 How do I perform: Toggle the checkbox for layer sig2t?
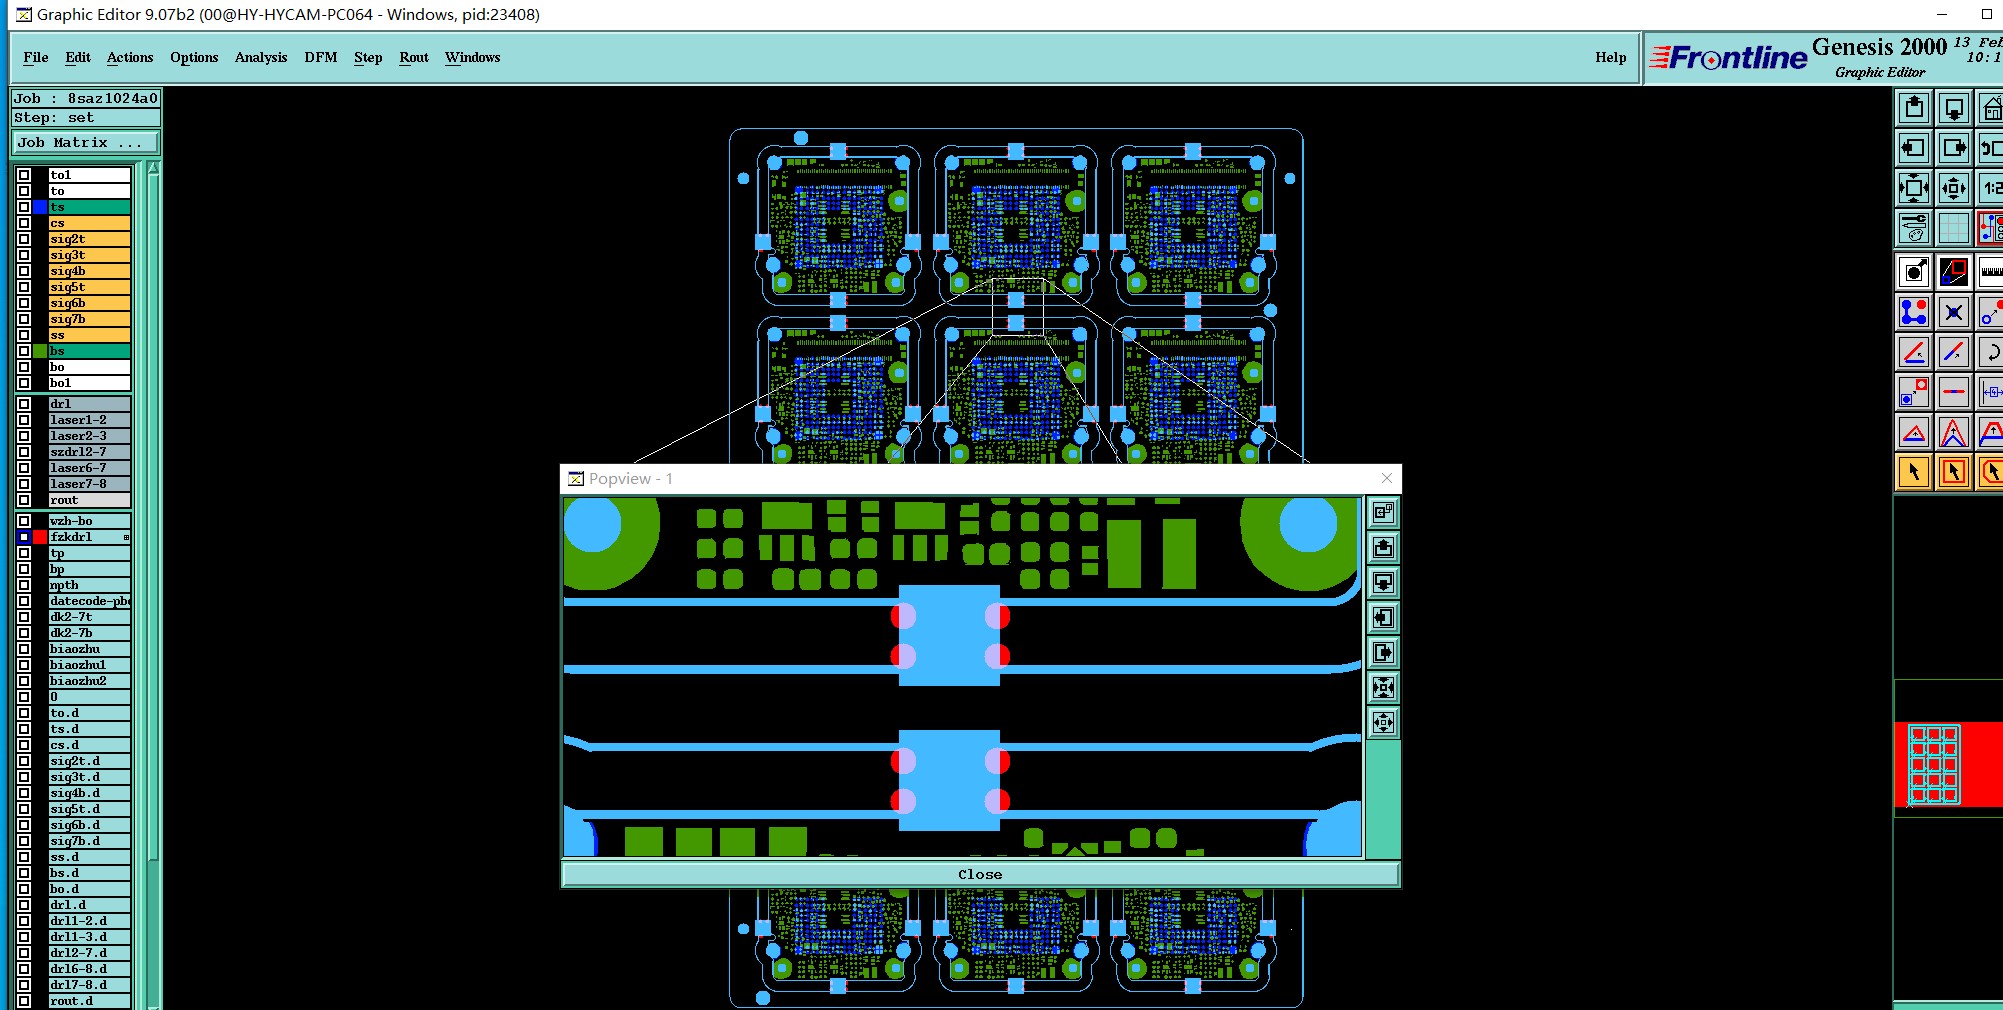[24, 239]
